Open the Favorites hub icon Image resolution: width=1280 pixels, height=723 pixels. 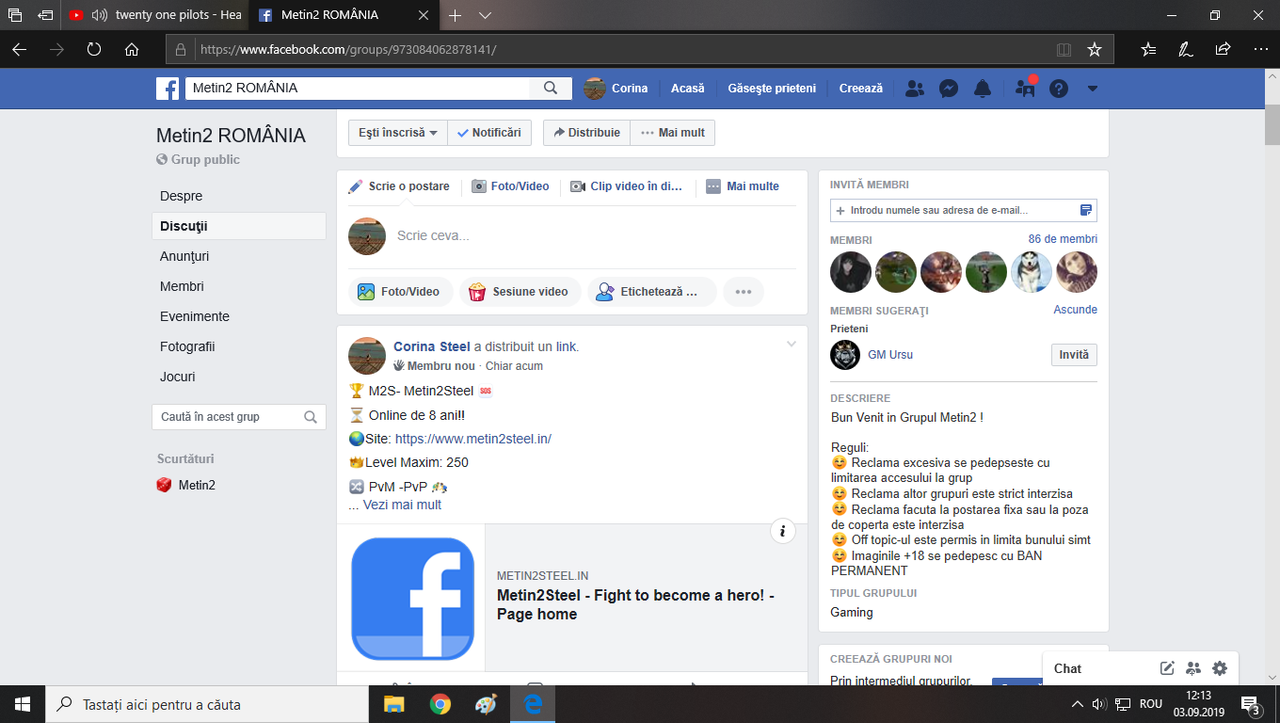click(1148, 48)
